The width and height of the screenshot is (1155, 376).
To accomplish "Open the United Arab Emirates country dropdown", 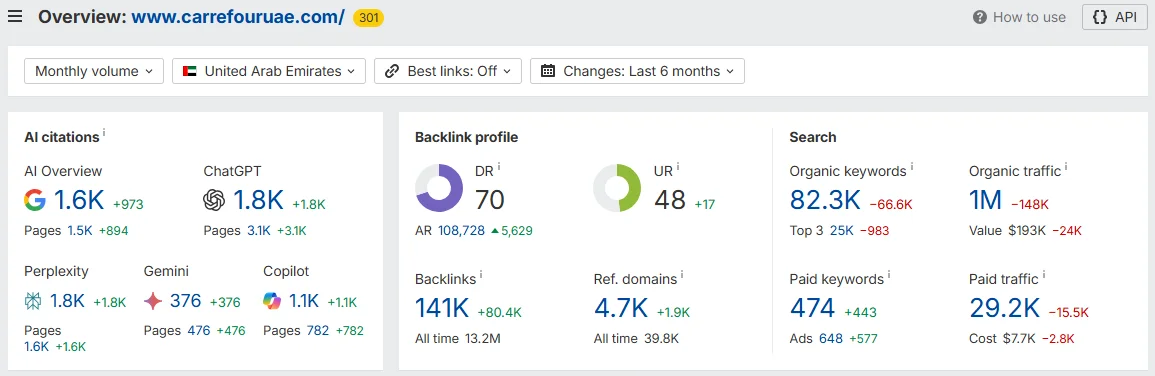I will coord(269,72).
